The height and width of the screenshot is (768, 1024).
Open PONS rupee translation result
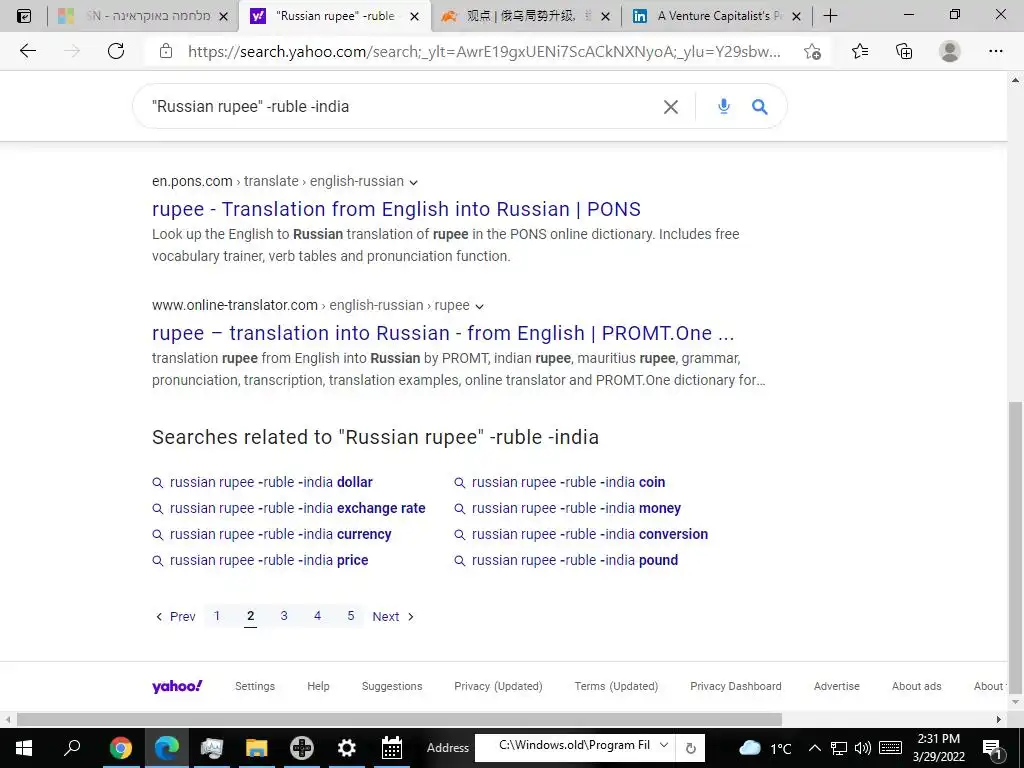coord(396,209)
